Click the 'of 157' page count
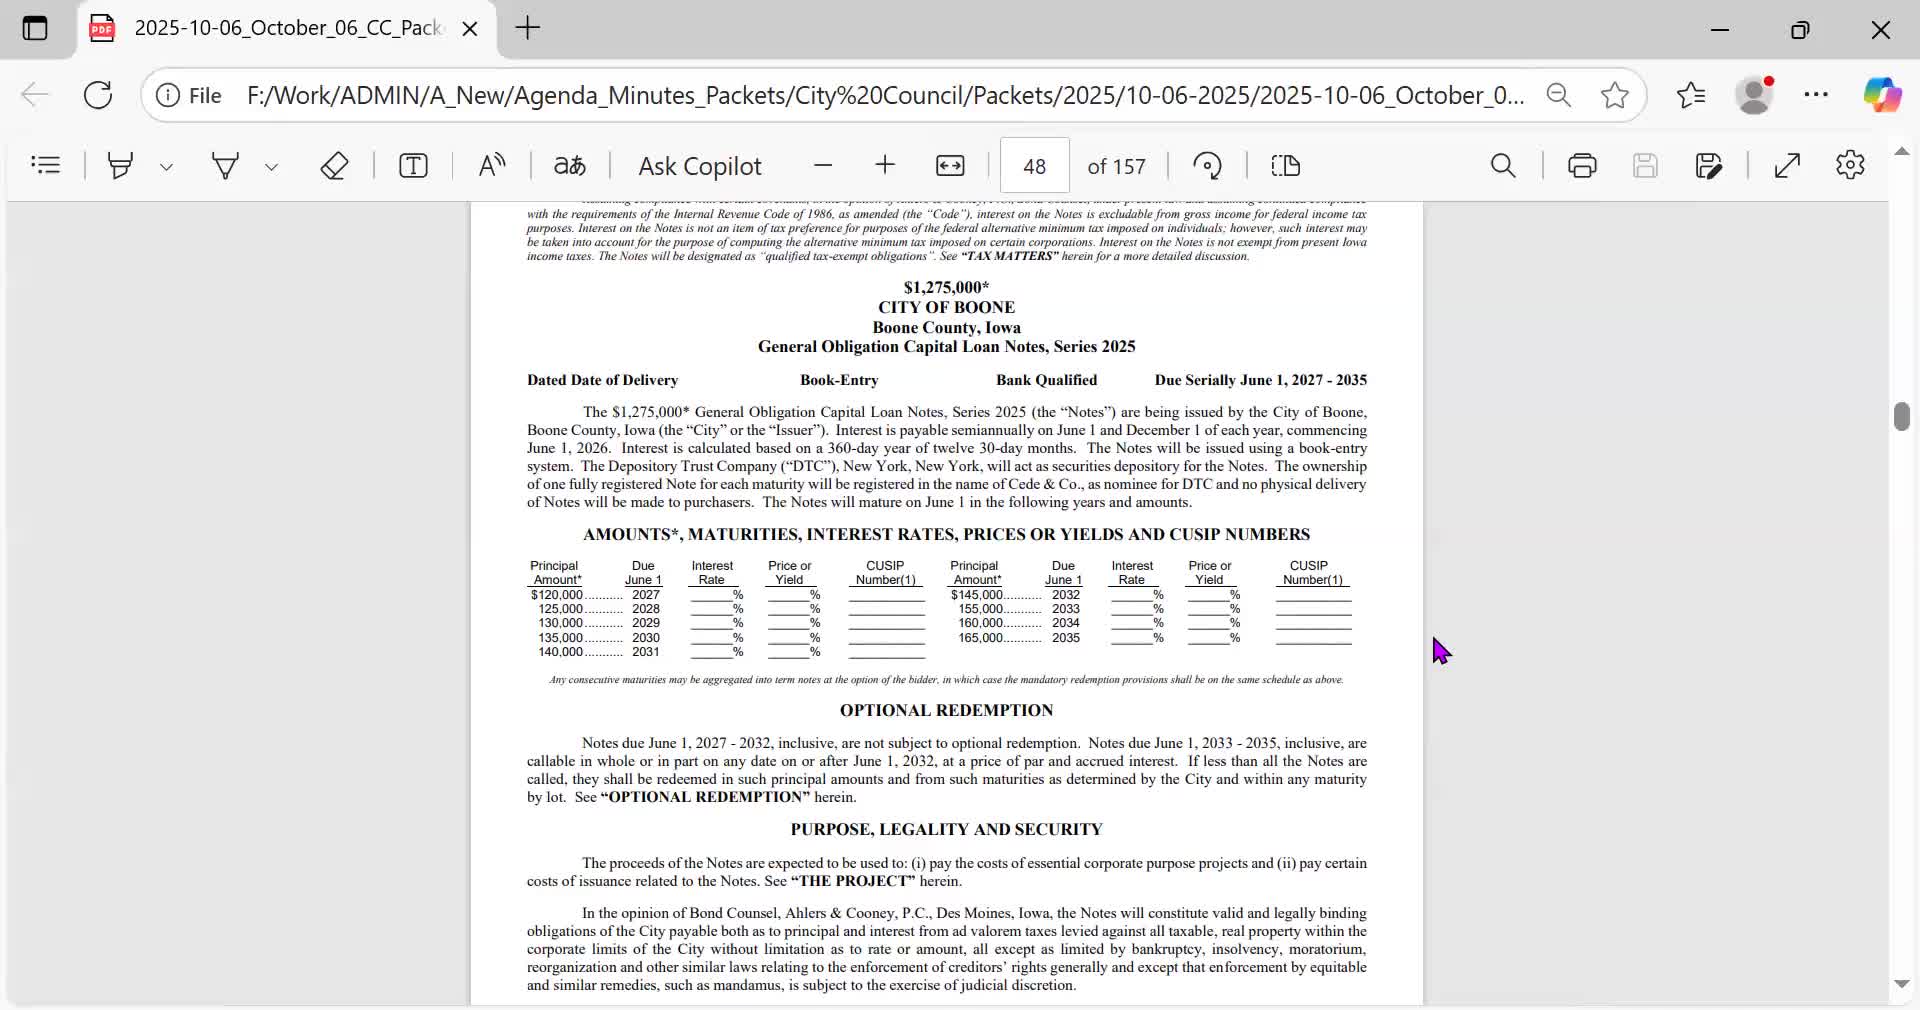 pos(1116,166)
